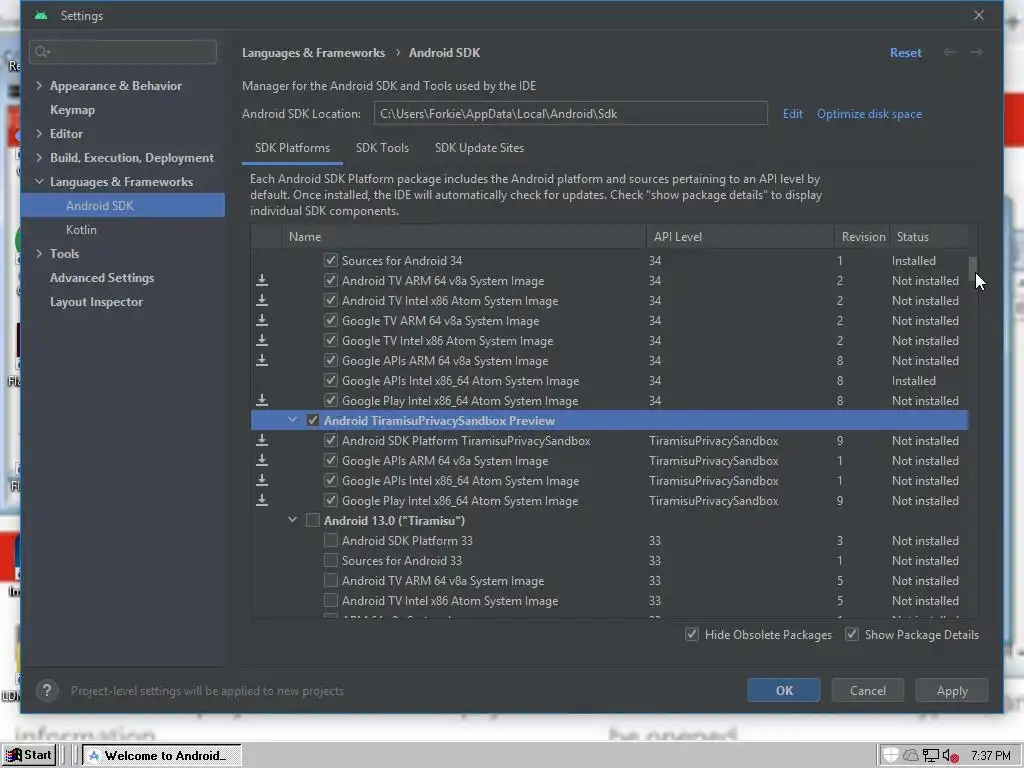Click the cloud tray icon
1024x768 pixels.
[x=910, y=756]
